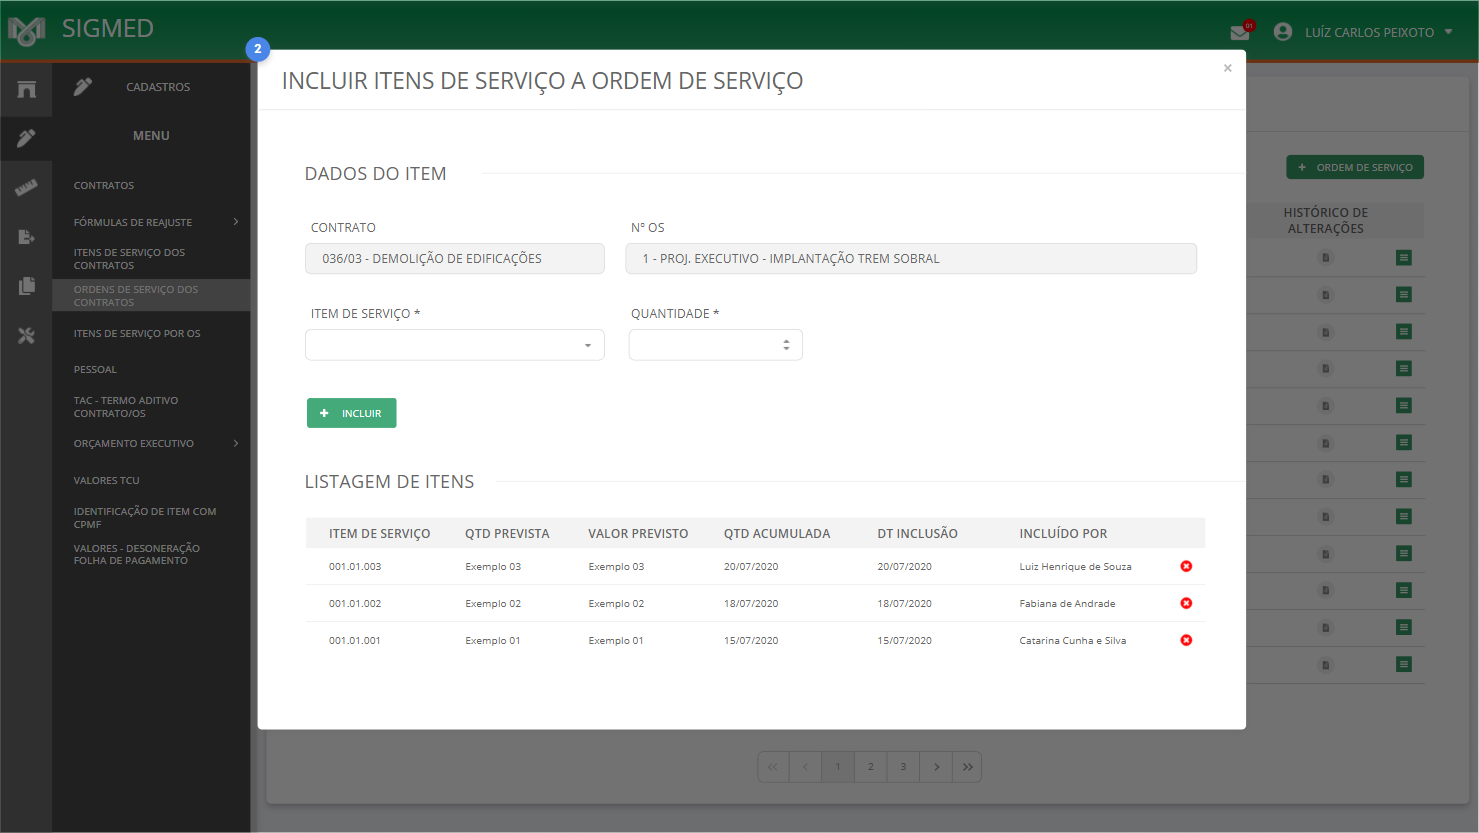Image resolution: width=1479 pixels, height=833 pixels.
Task: Open ITENS DE SERVIÇO DOS CONTRATOS menu item
Action: click(129, 259)
